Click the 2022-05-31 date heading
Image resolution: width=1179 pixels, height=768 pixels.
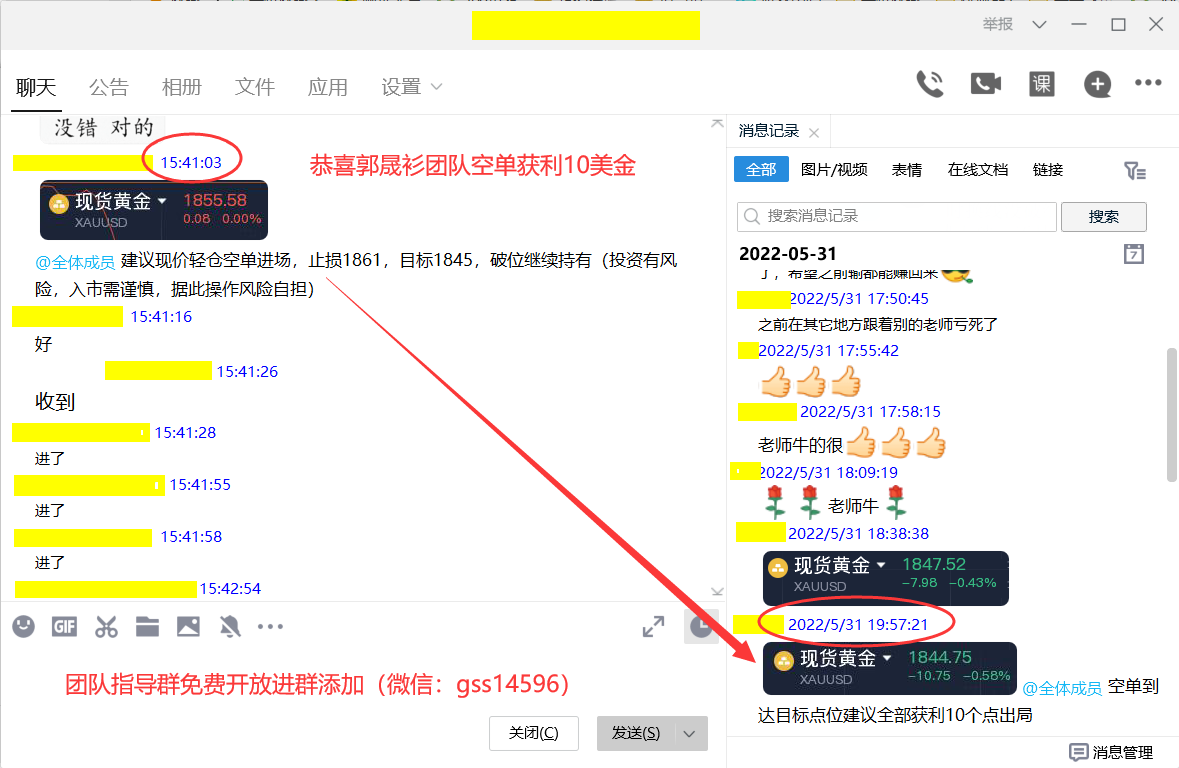[787, 253]
